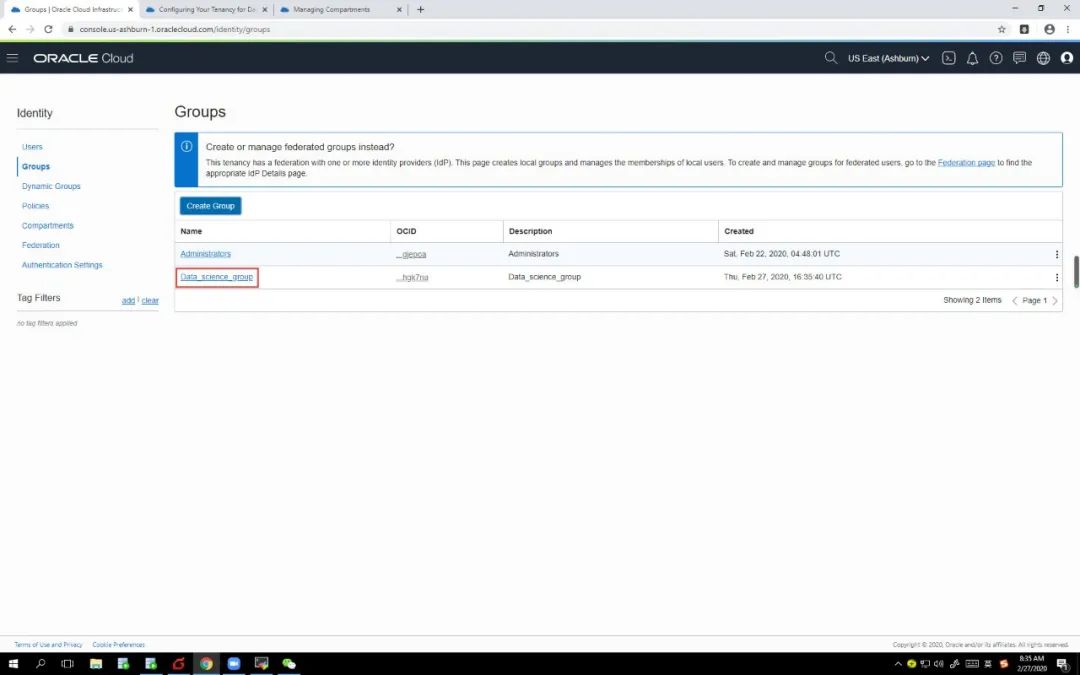Follow the Federation page link
The width and height of the screenshot is (1080, 675).
[x=966, y=163]
